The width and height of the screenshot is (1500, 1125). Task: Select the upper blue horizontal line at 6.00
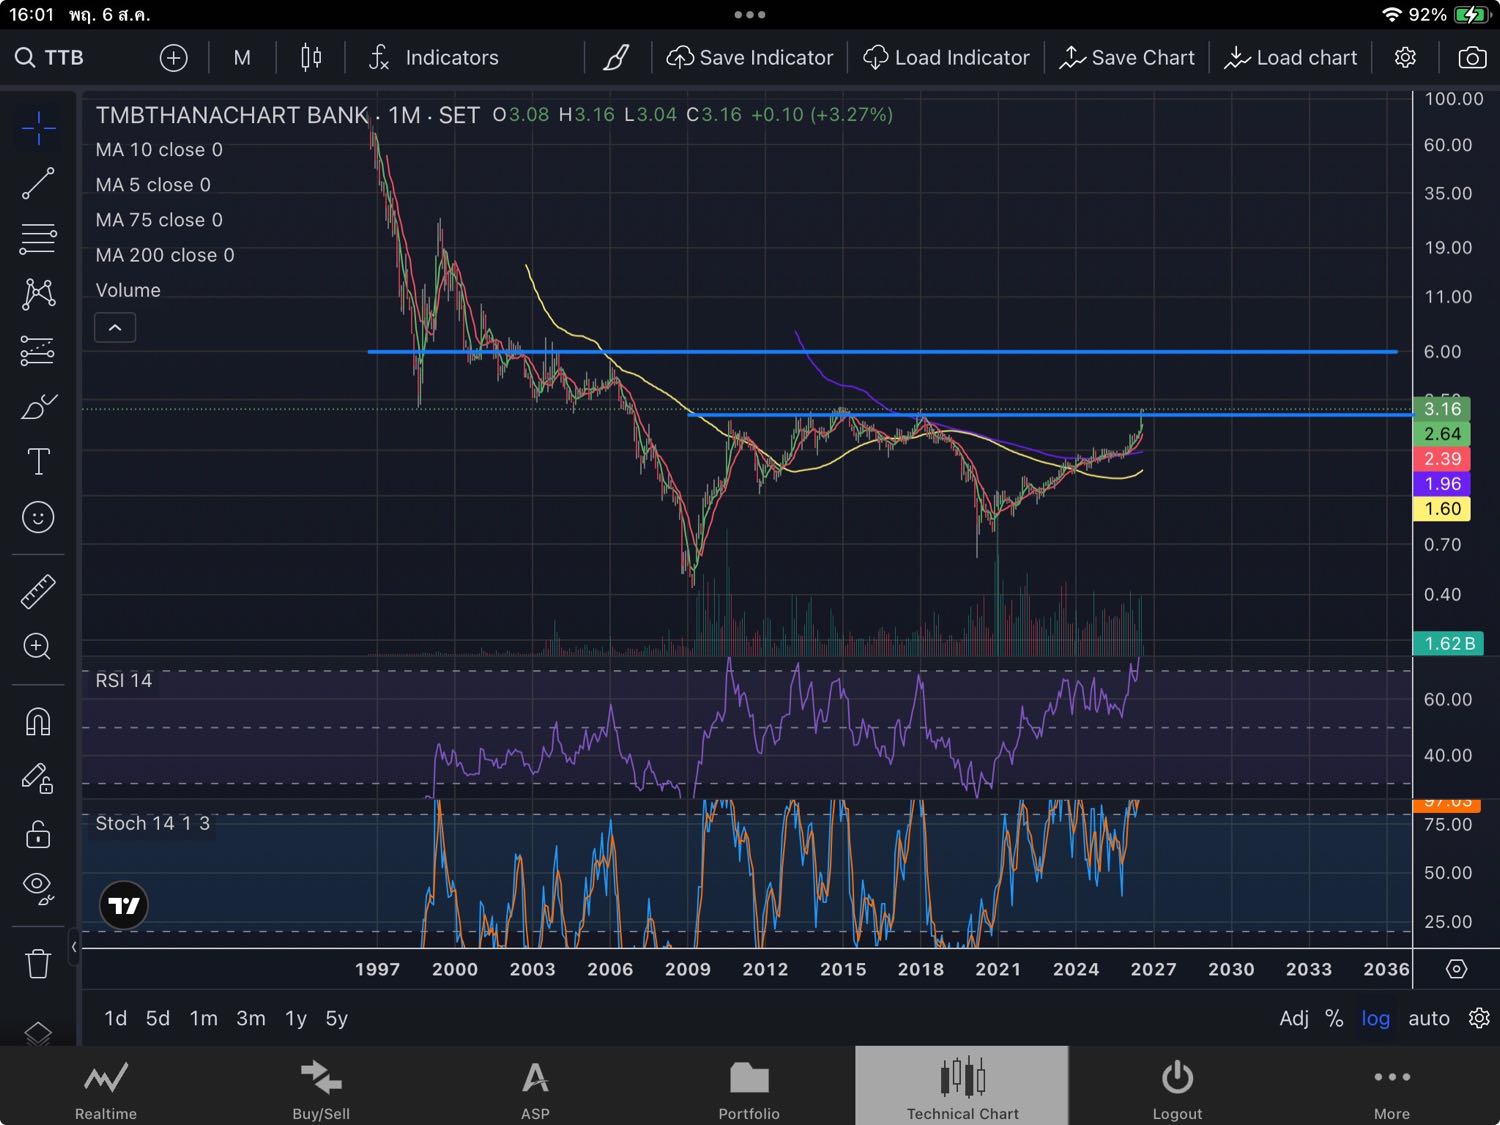coord(882,352)
